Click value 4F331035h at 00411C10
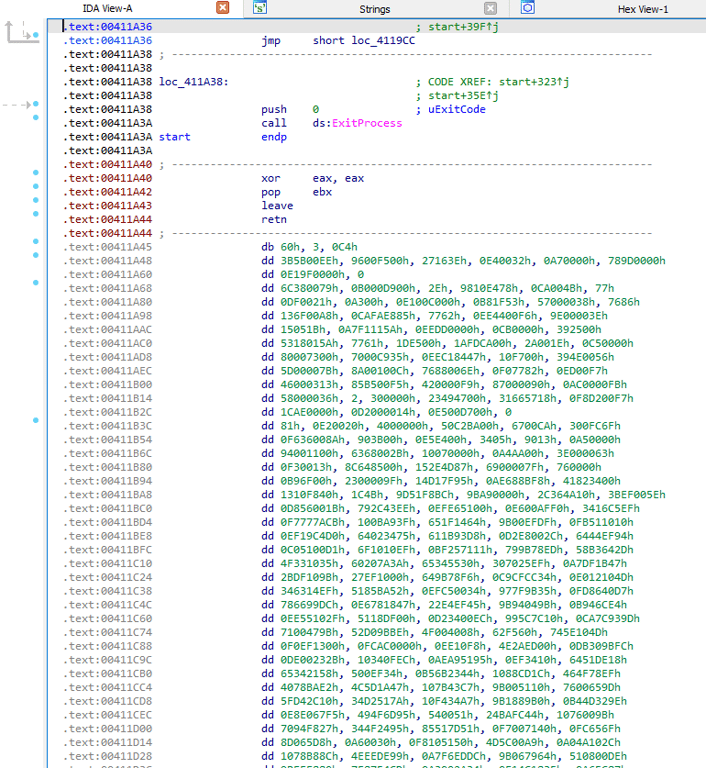Screen dimensions: 706x768 coord(312,563)
